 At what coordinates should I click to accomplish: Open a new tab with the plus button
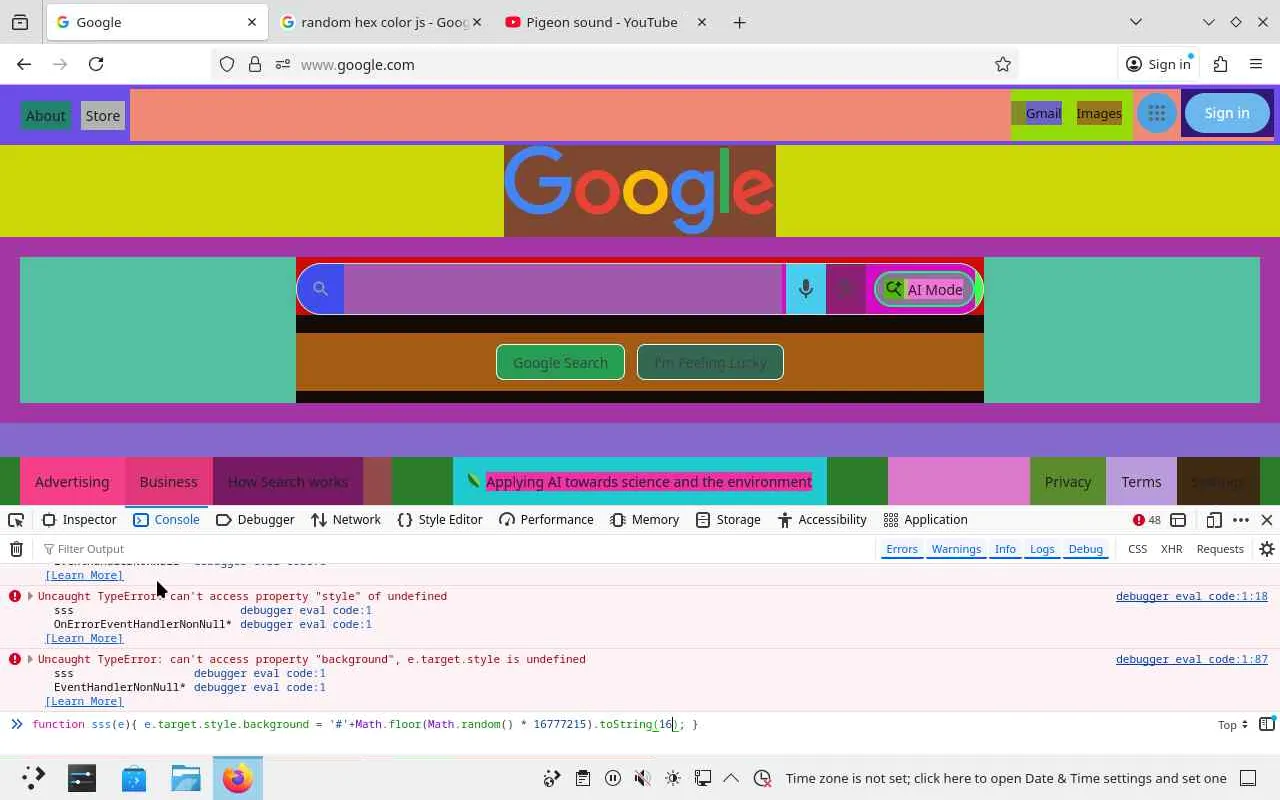(x=739, y=22)
